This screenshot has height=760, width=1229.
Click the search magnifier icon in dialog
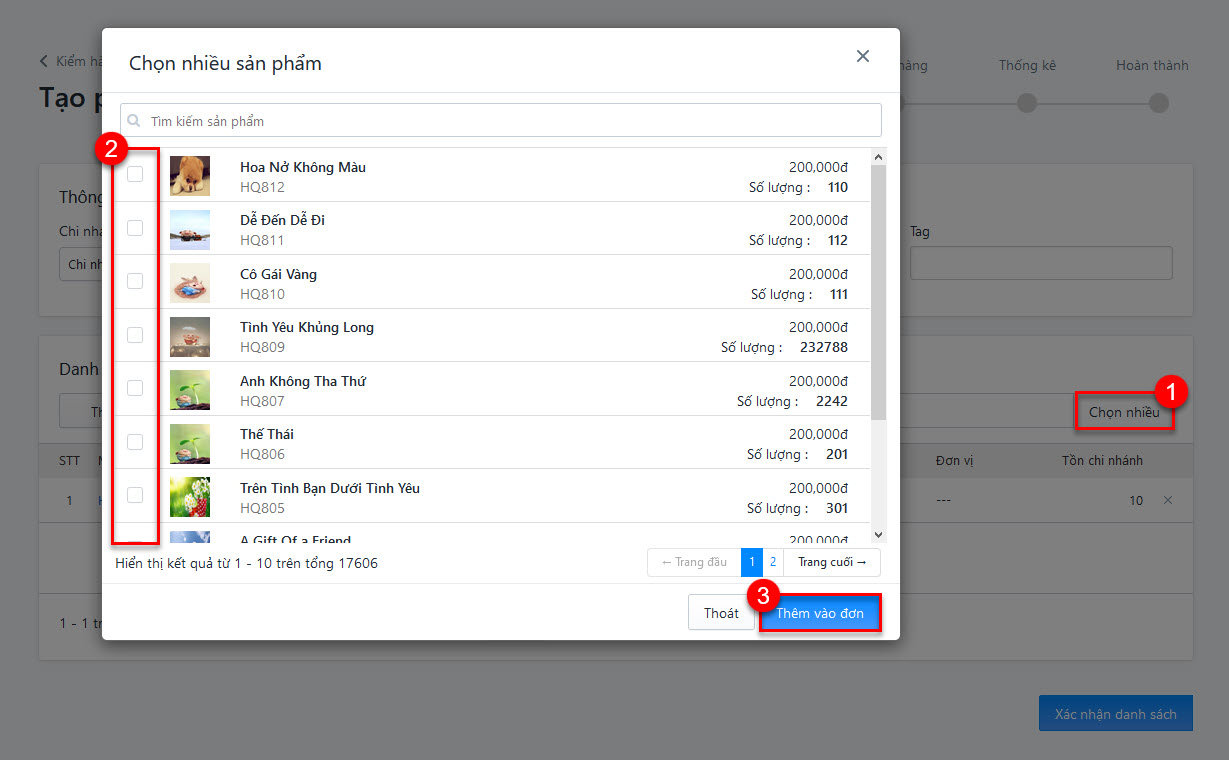134,121
